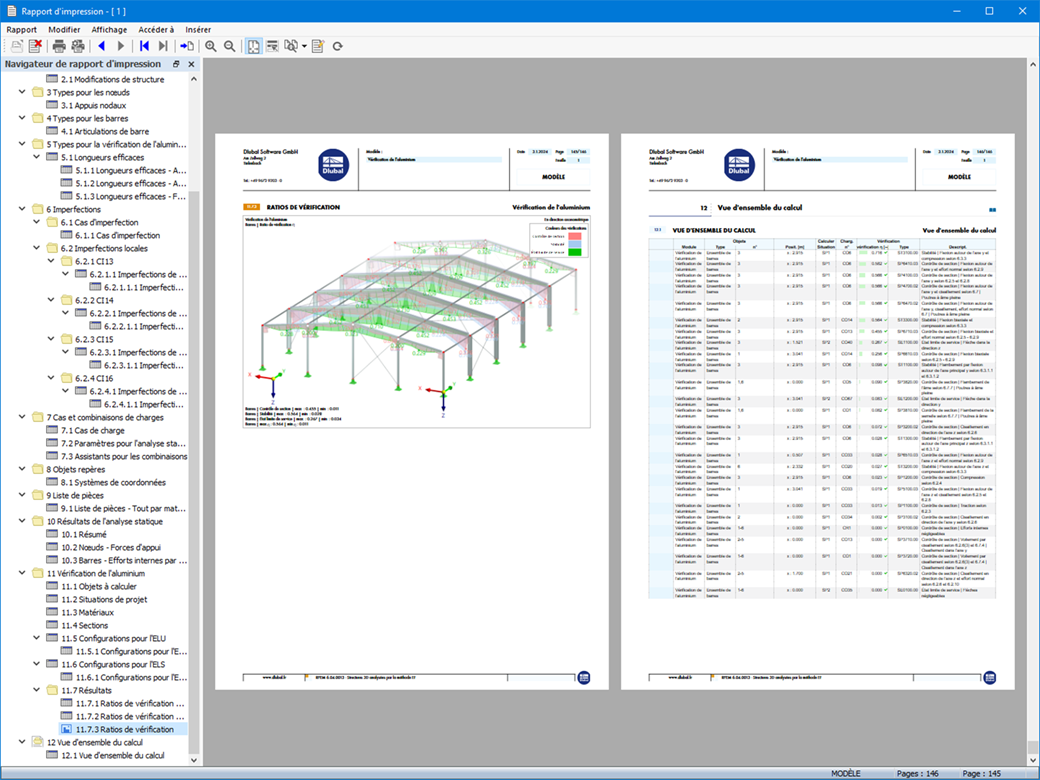Select '11.5 Configurations pour l'ELU' item
The image size is (1040, 780).
coord(113,638)
